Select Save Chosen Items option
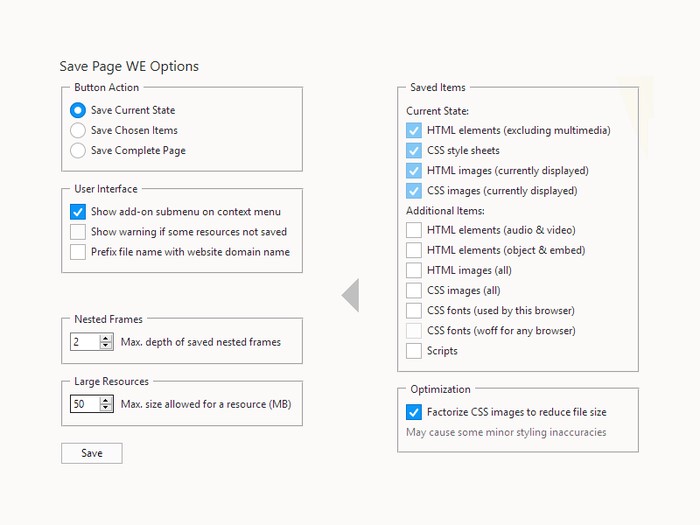 pos(78,130)
